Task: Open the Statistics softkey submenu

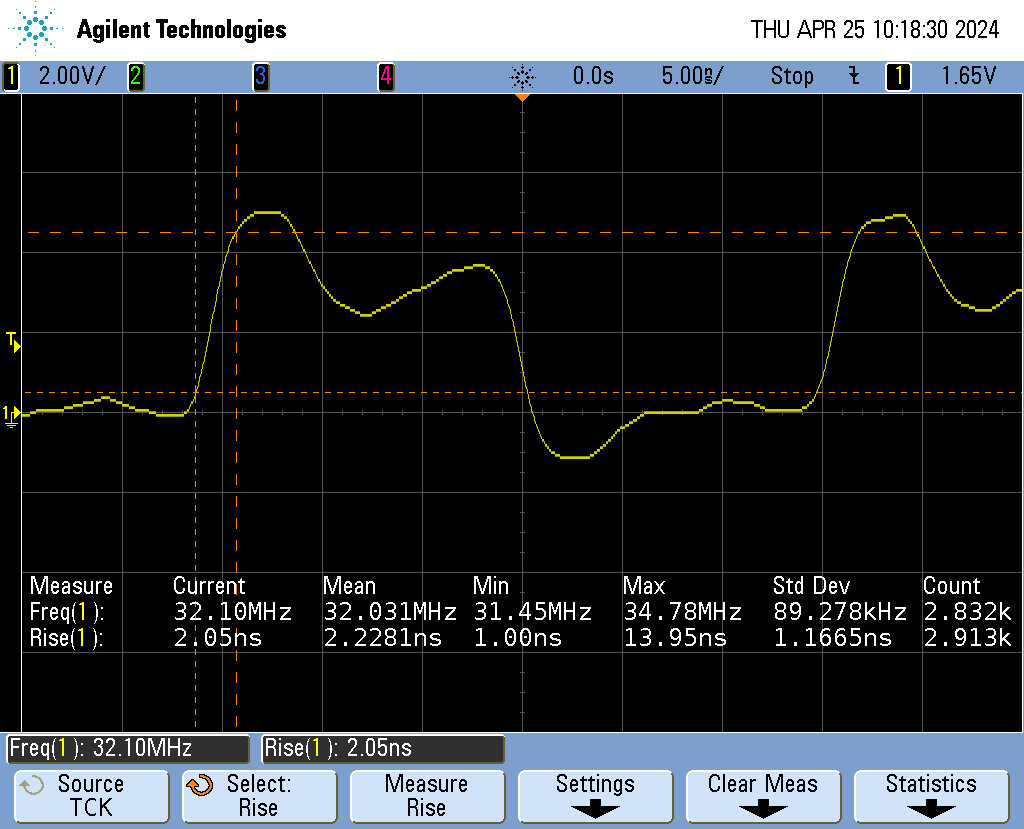Action: coord(930,796)
